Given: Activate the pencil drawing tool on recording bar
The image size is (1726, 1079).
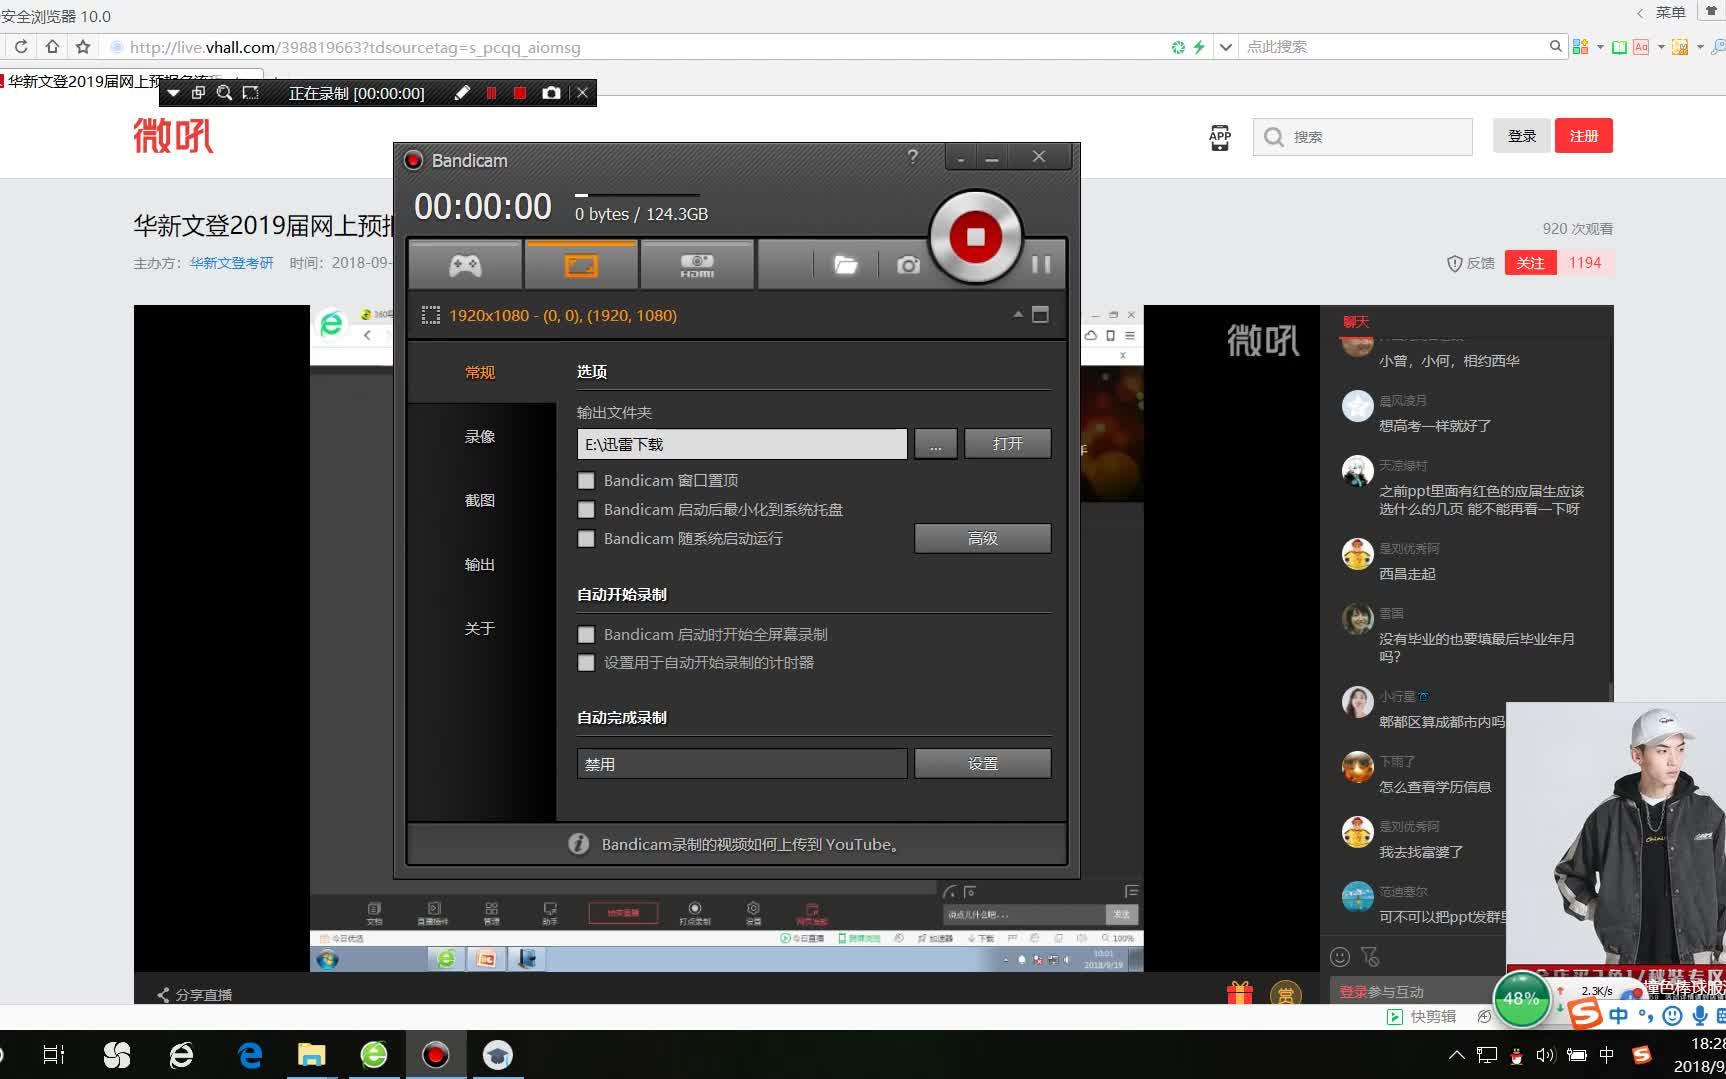Looking at the screenshot, I should [x=462, y=93].
